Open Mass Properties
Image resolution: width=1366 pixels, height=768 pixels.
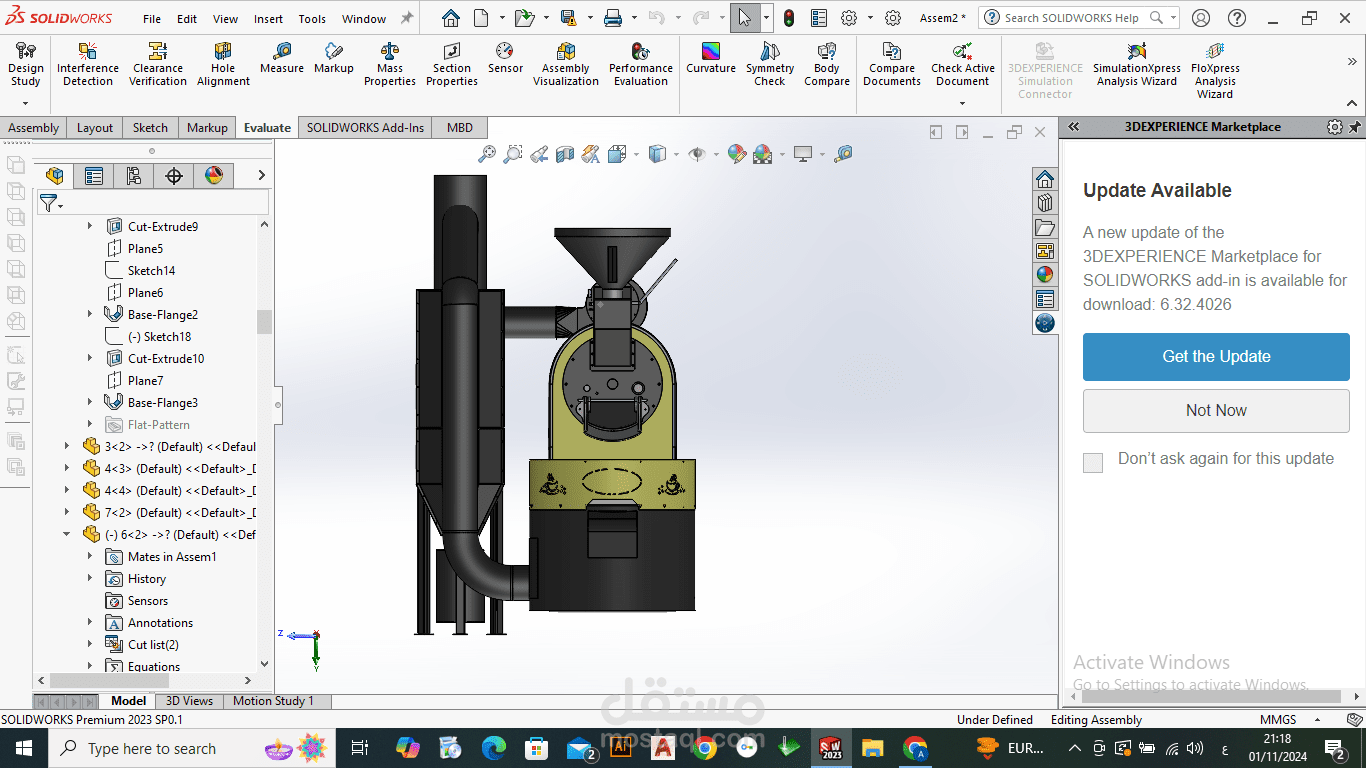tap(390, 66)
